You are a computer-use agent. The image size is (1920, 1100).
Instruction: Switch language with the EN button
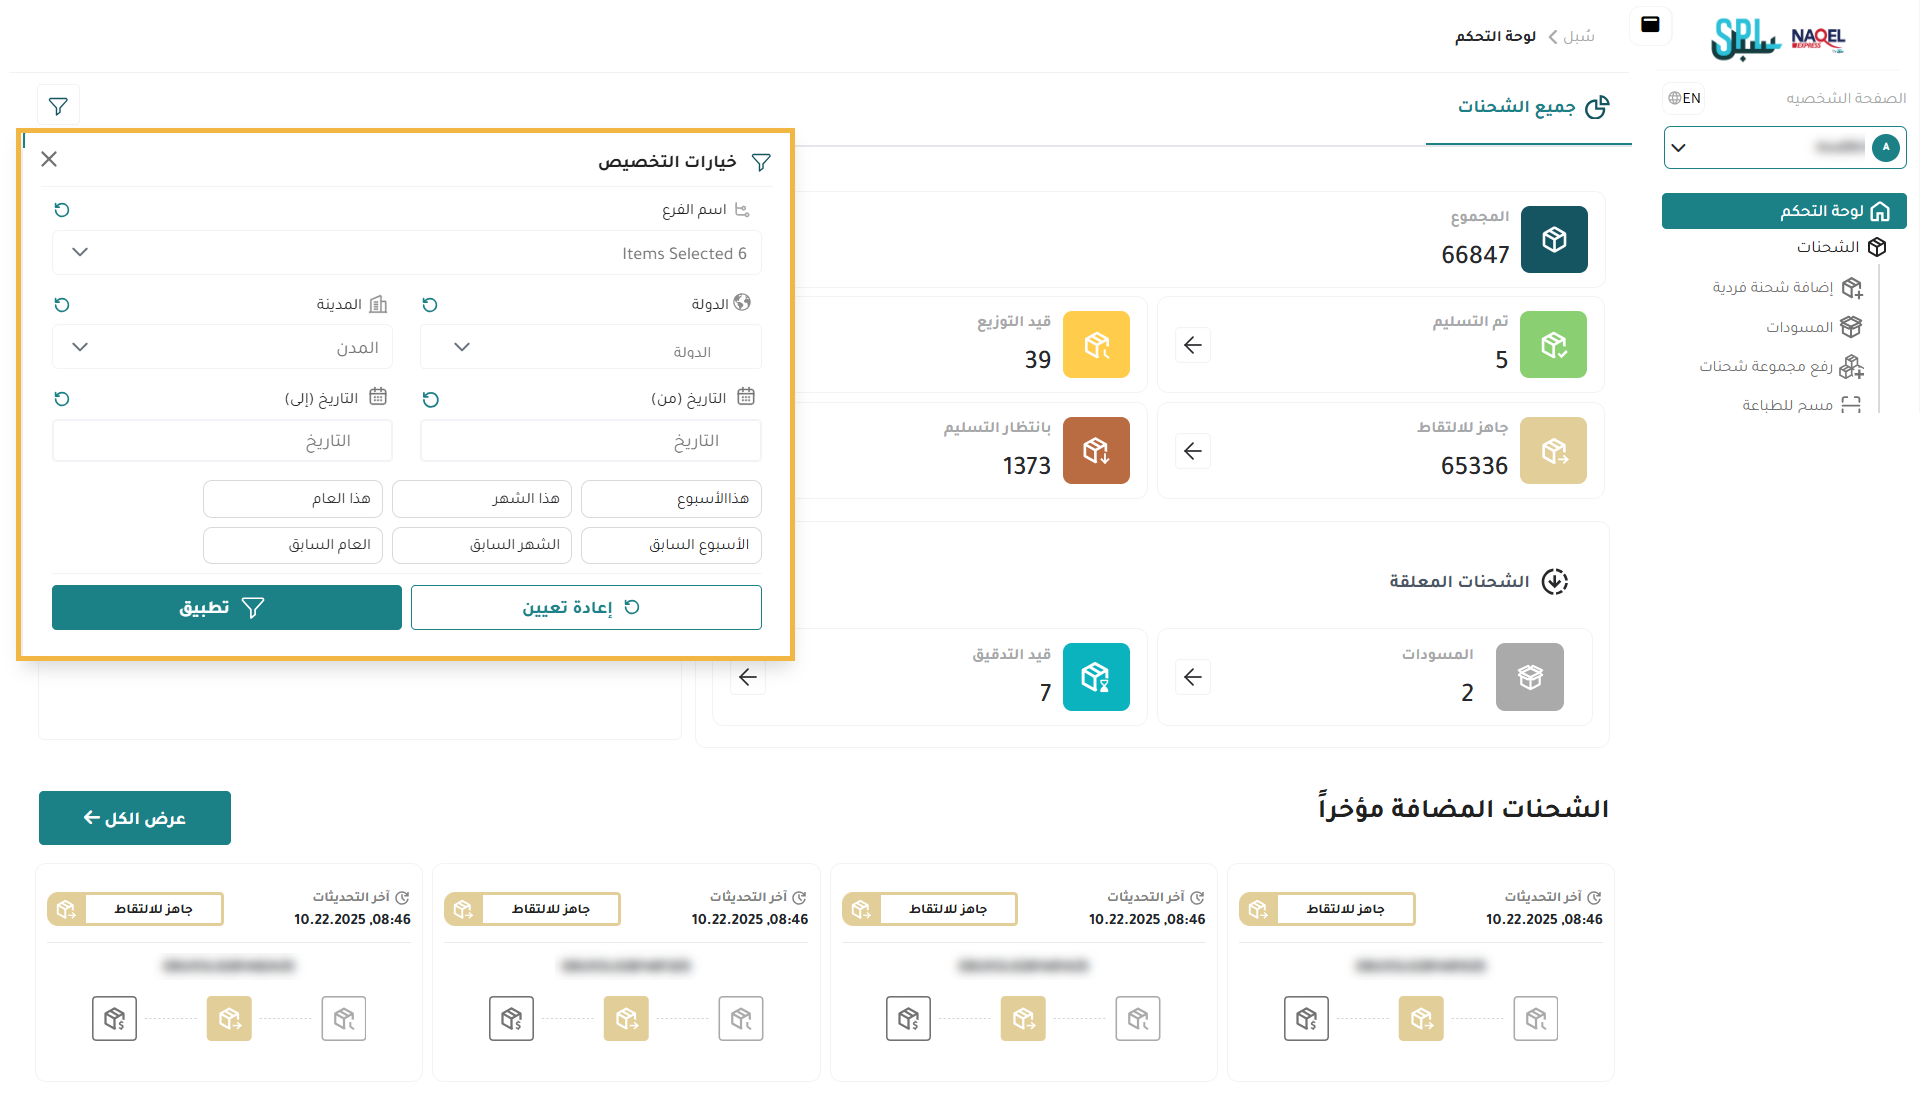(x=1685, y=98)
